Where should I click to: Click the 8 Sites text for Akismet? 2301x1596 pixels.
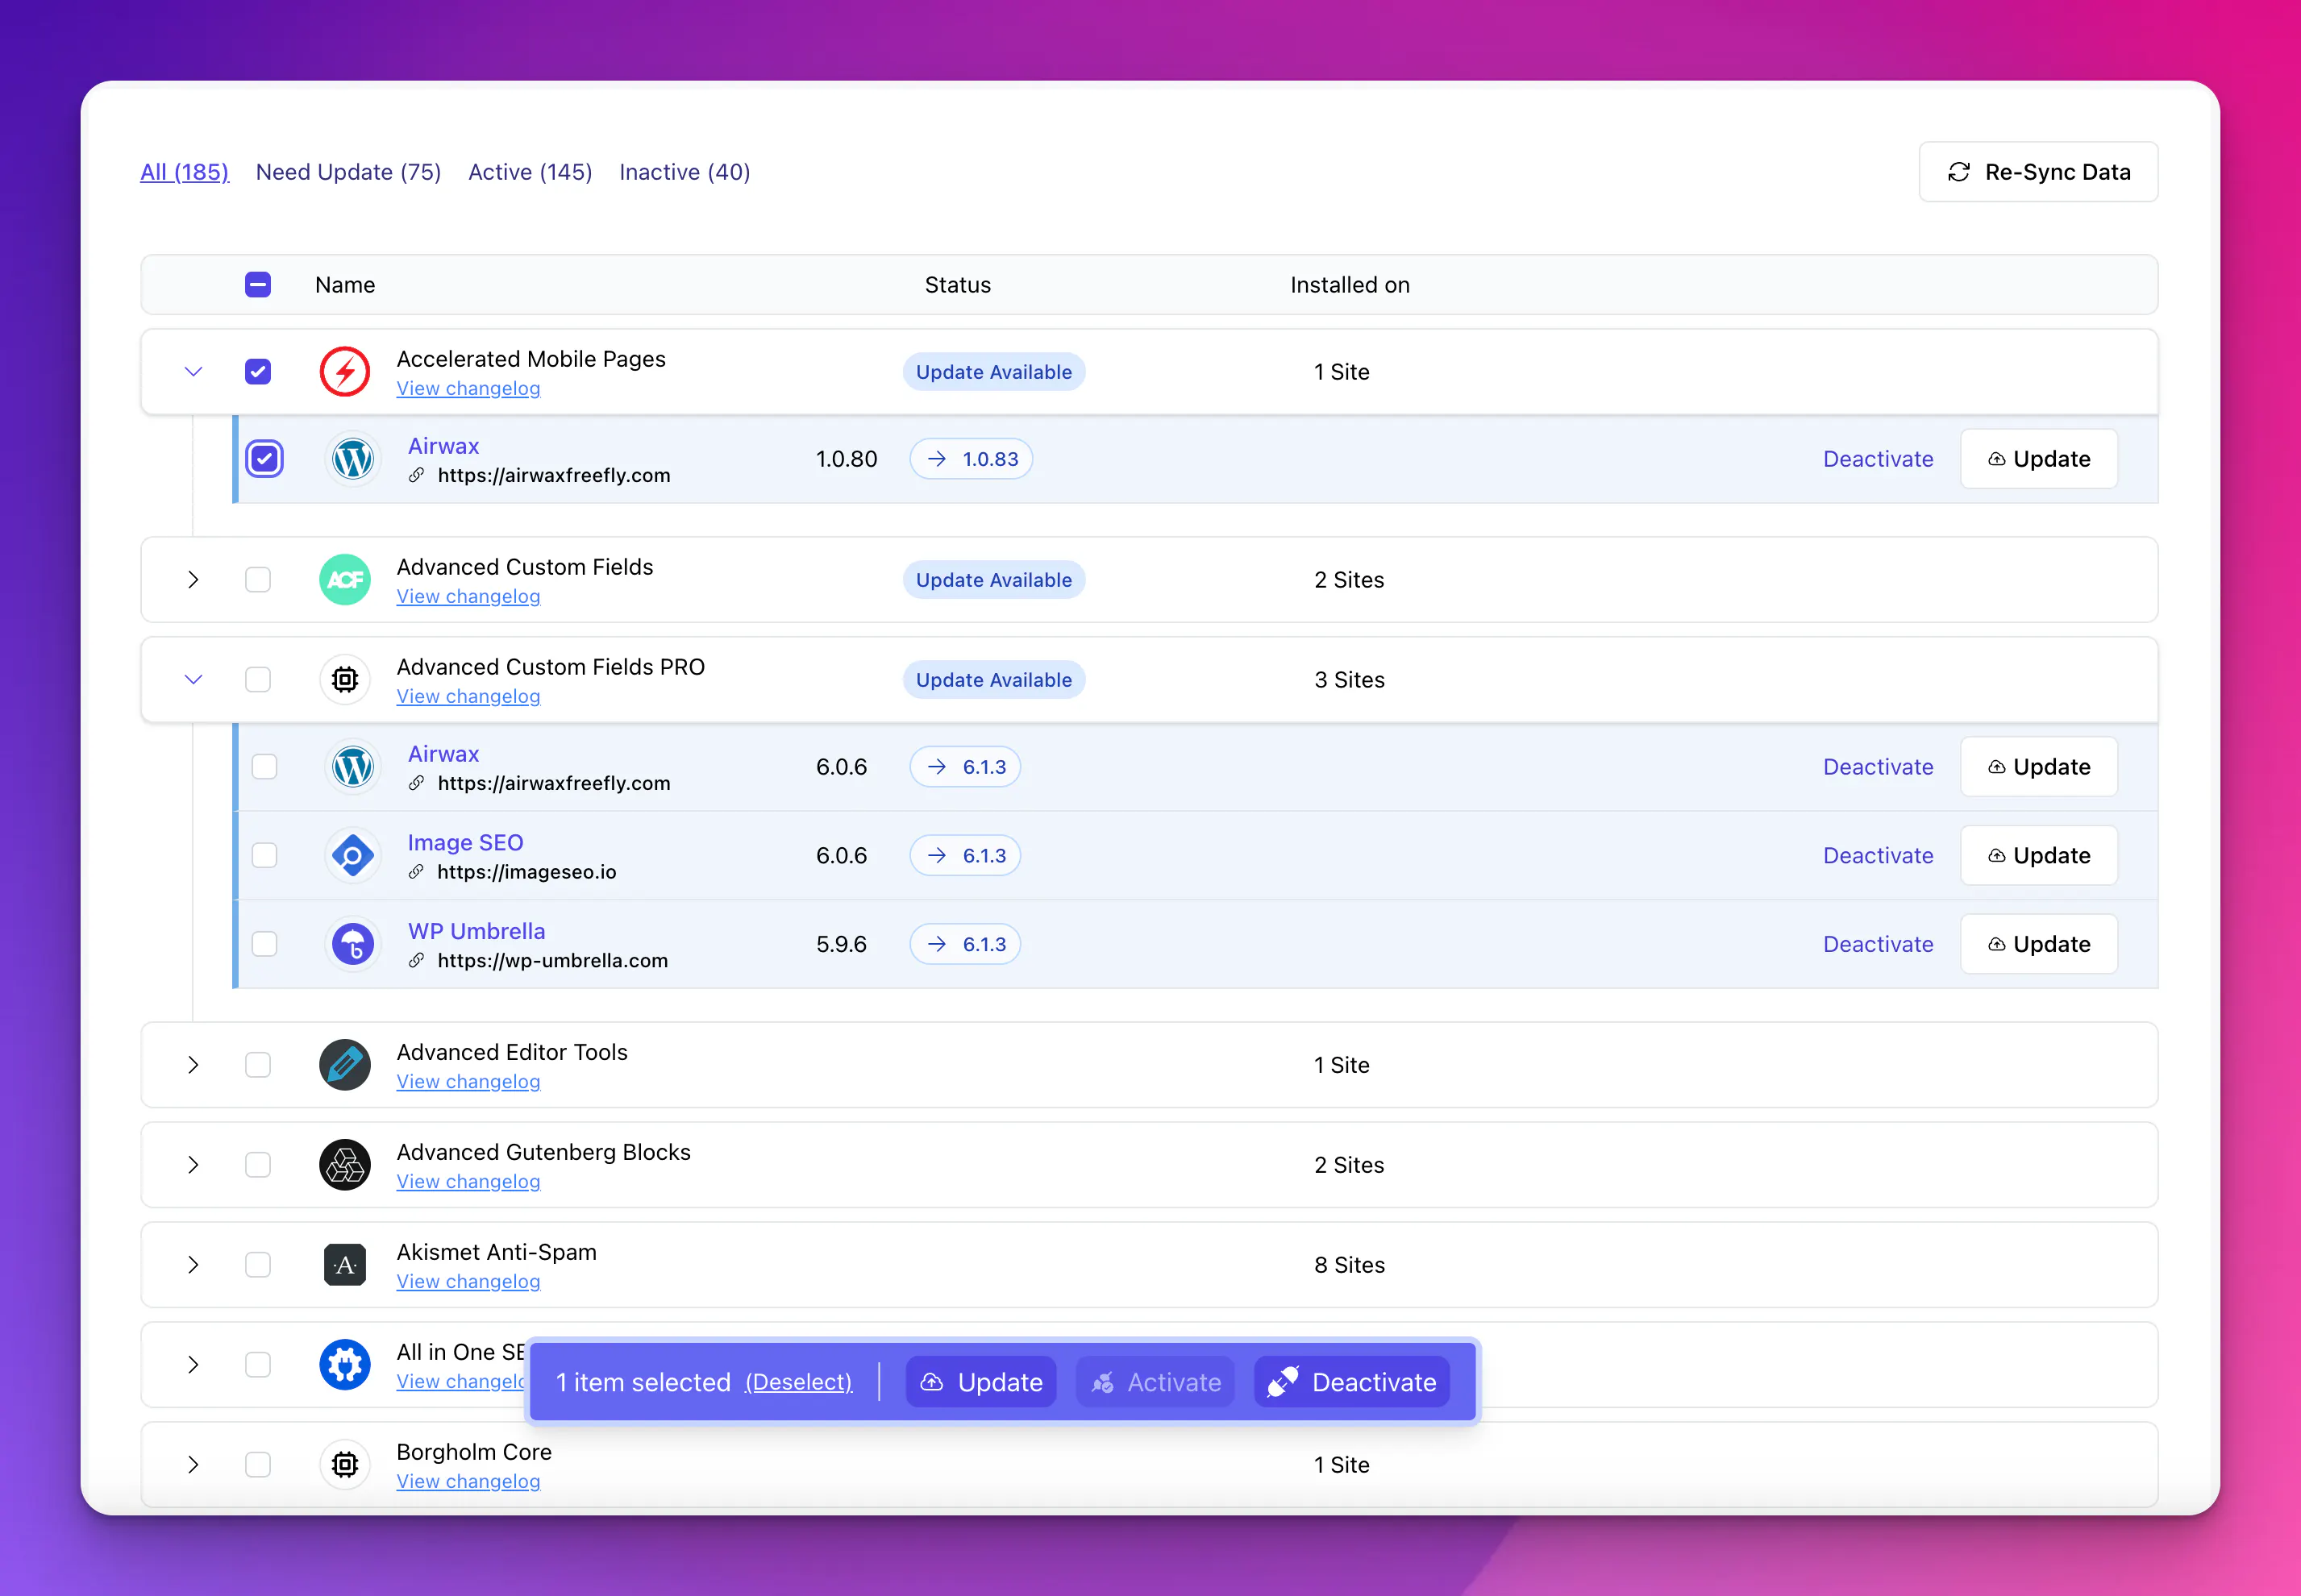tap(1349, 1265)
